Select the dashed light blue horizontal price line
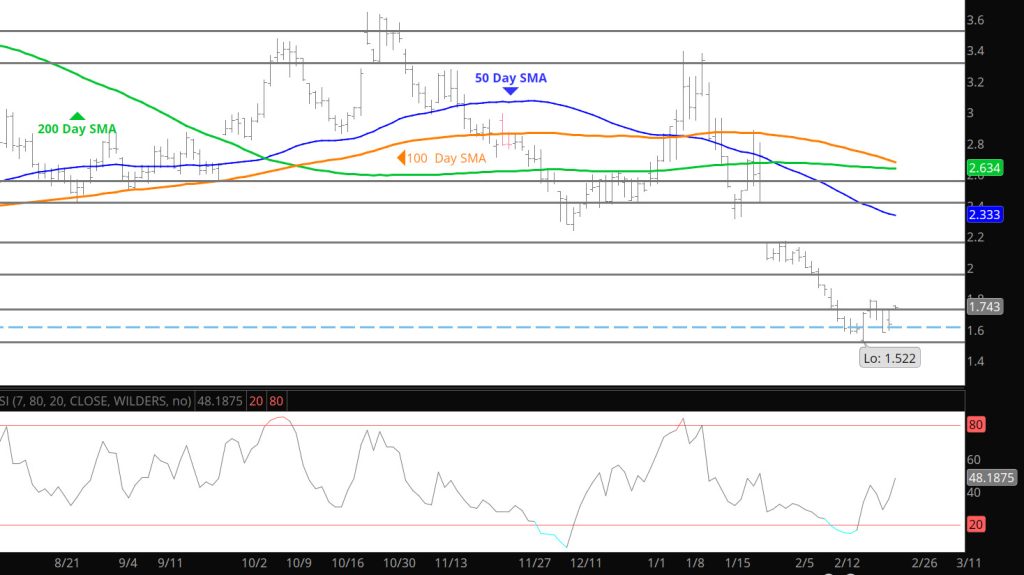Screen dimensions: 1024x575 coord(400,327)
